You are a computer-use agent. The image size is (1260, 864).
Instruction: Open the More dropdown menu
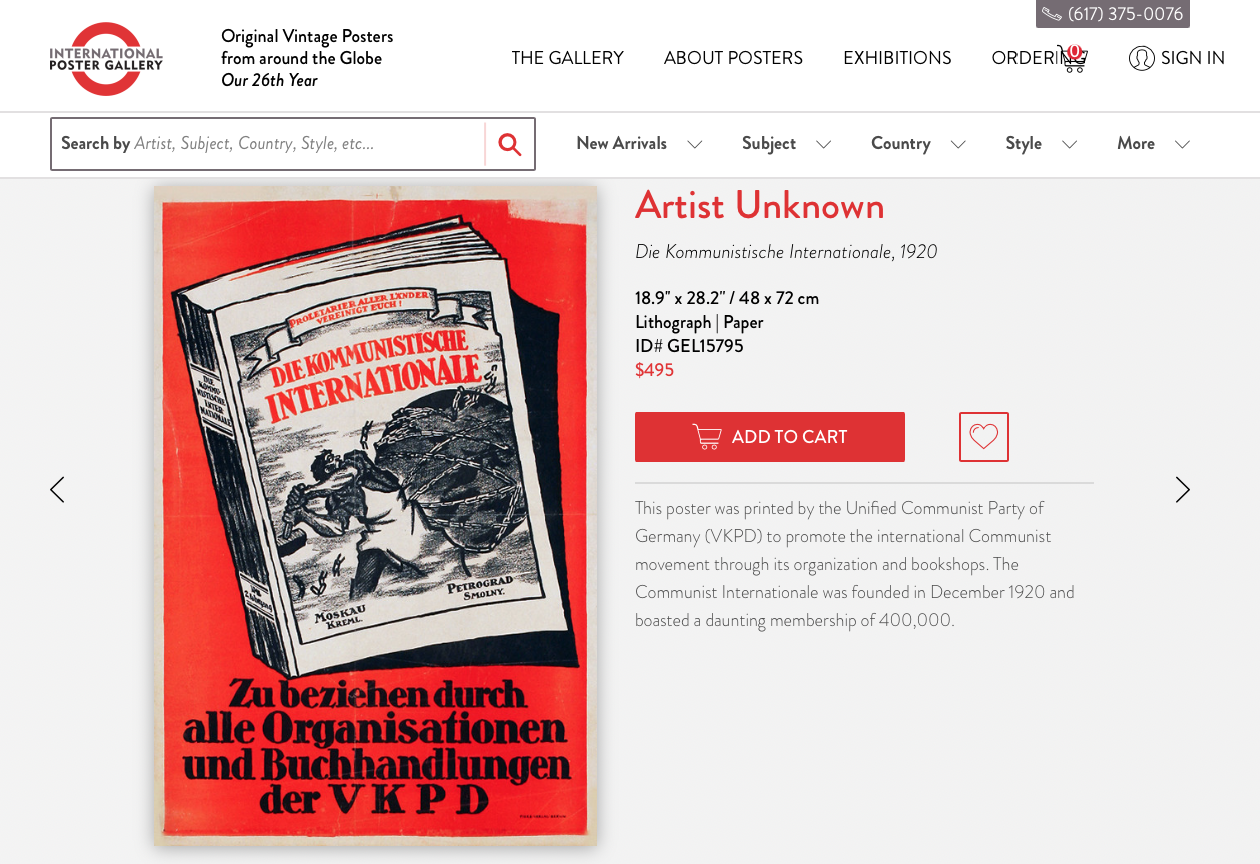coord(1153,144)
